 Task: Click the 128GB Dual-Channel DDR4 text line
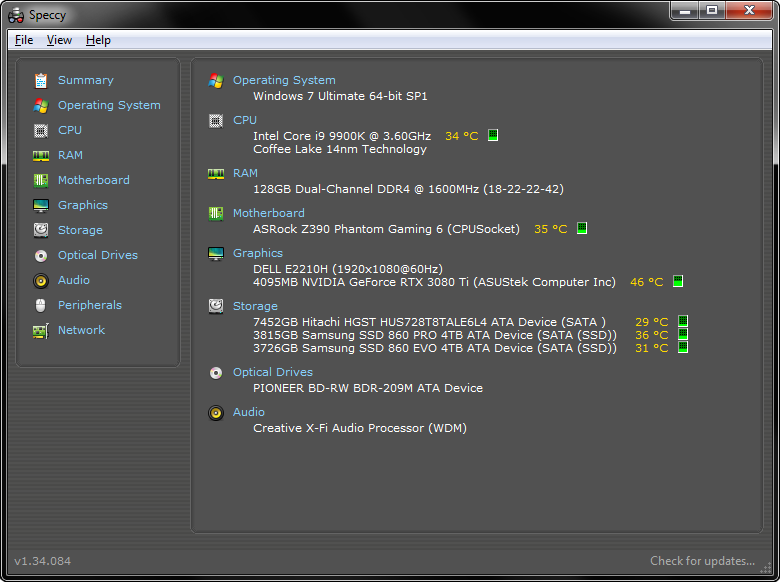[x=408, y=189]
